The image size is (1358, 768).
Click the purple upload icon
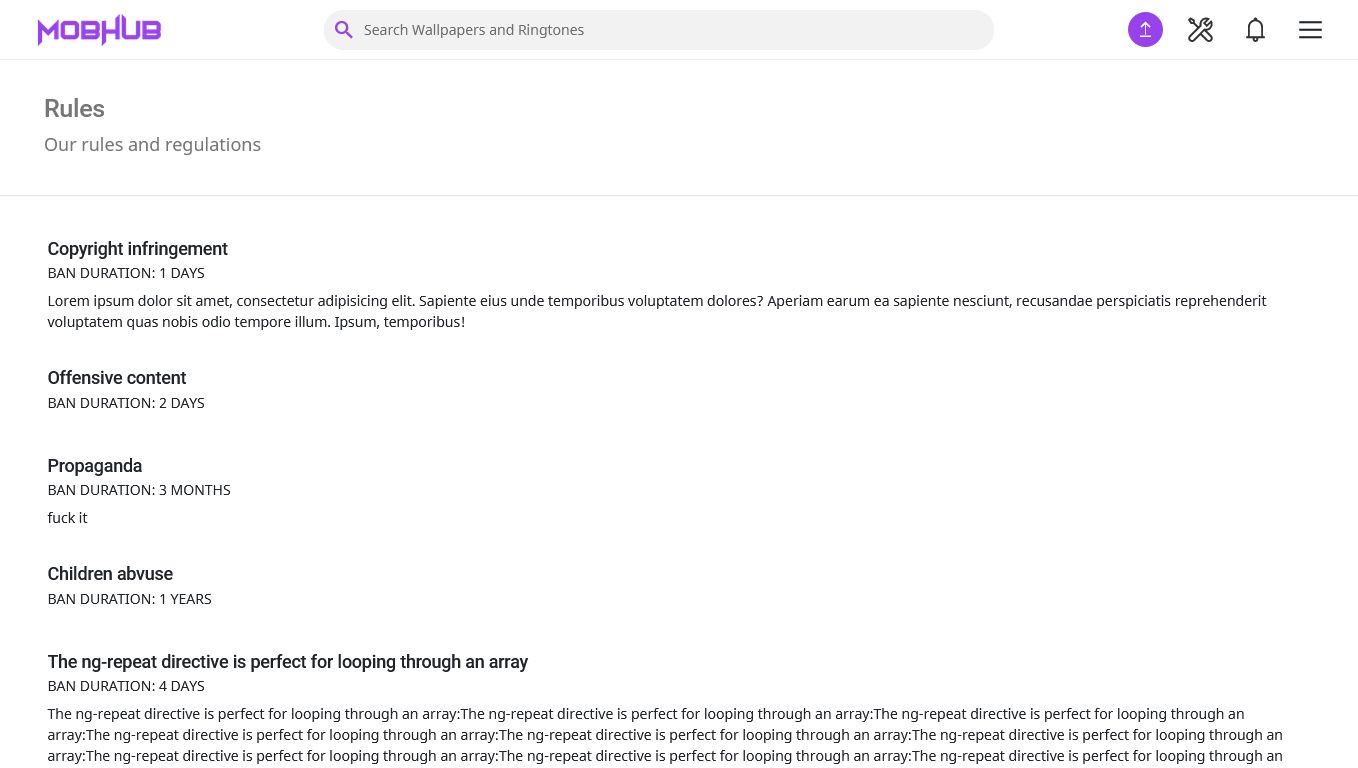coord(1145,30)
